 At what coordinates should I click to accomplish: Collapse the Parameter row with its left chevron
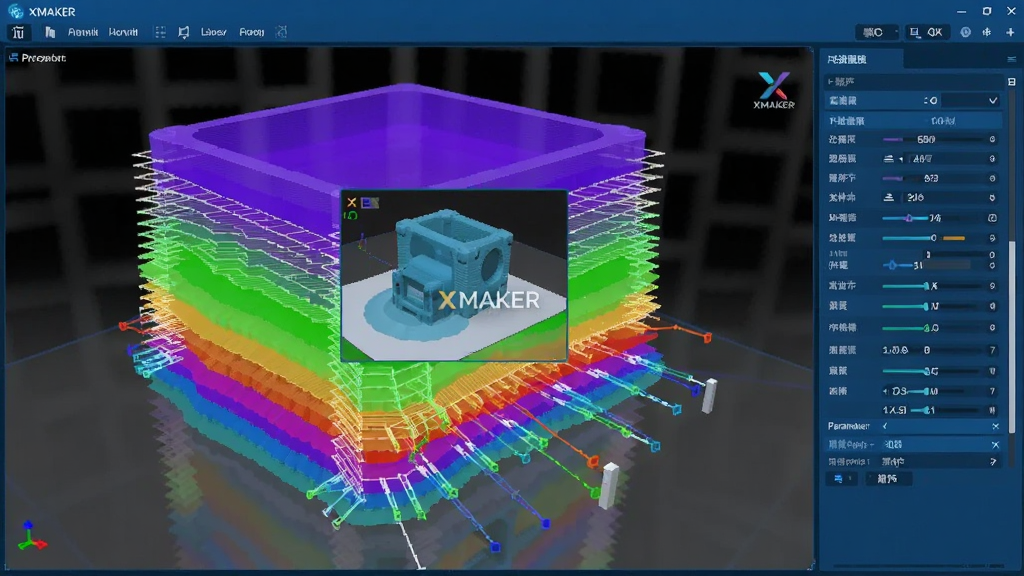pyautogui.click(x=886, y=426)
